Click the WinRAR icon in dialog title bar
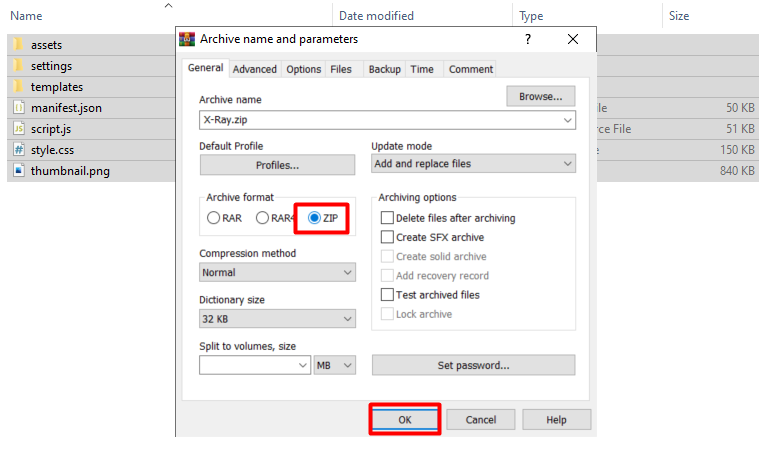This screenshot has width=761, height=461. (x=187, y=39)
